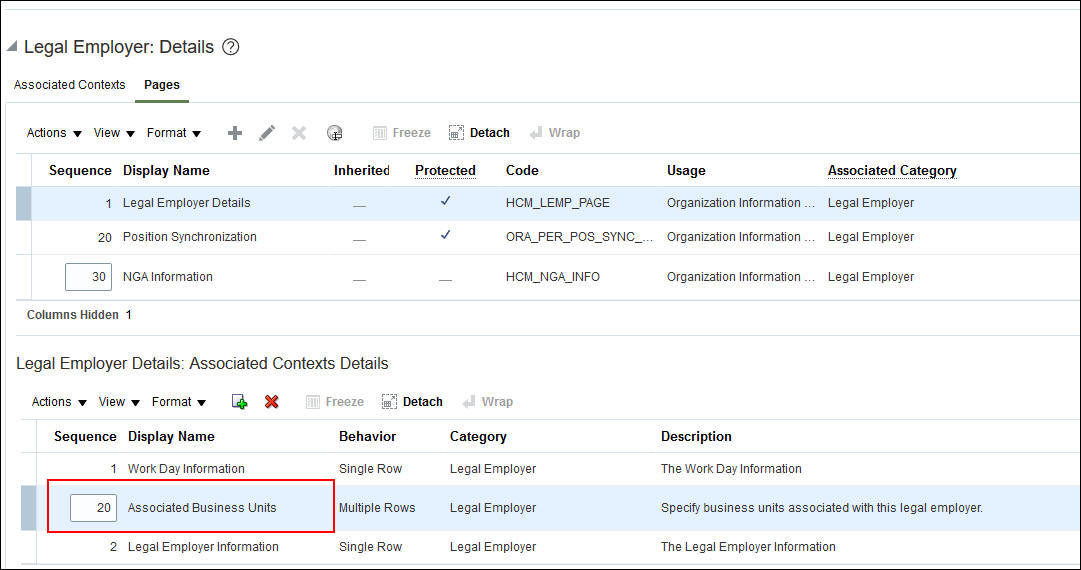Click Detach in Associated Contexts Details toolbar
The height and width of the screenshot is (570, 1081).
click(412, 401)
